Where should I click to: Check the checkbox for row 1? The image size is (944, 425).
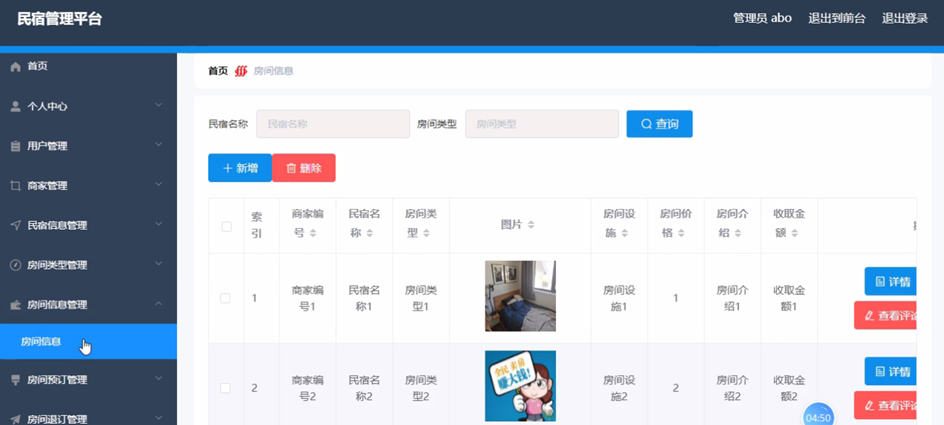click(225, 298)
